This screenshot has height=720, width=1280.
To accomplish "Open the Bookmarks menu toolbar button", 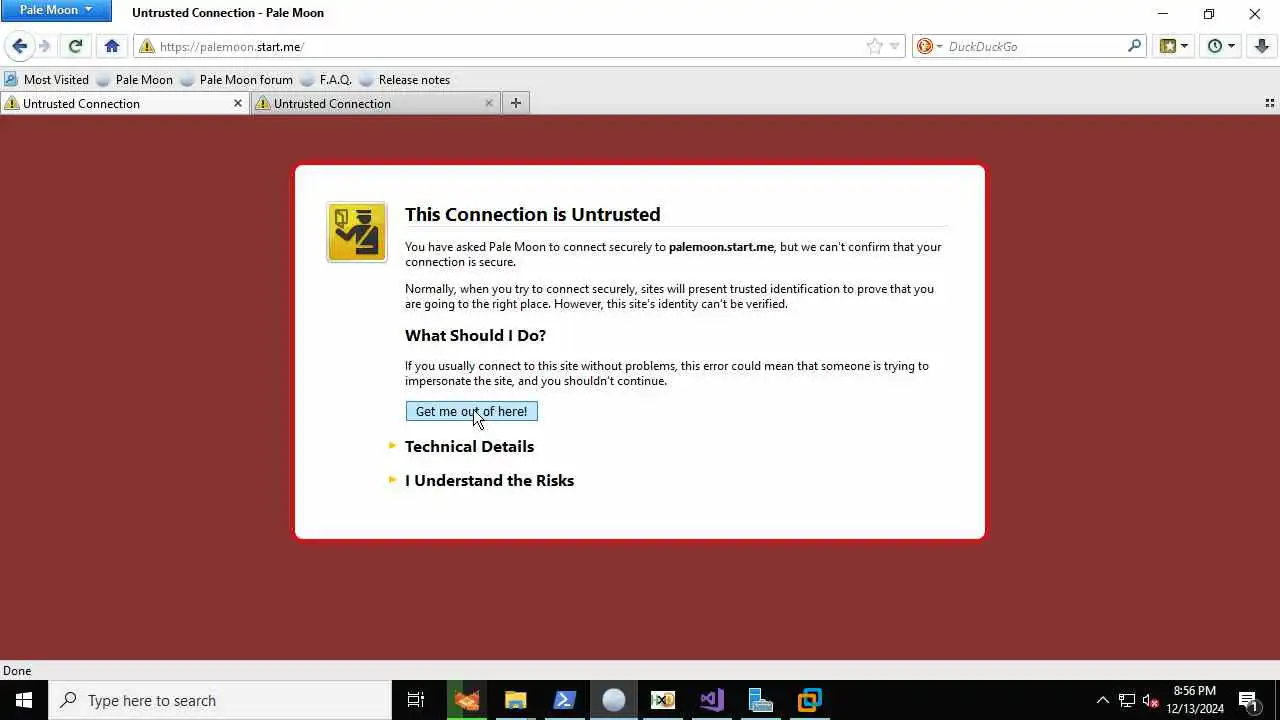I will pos(1174,46).
